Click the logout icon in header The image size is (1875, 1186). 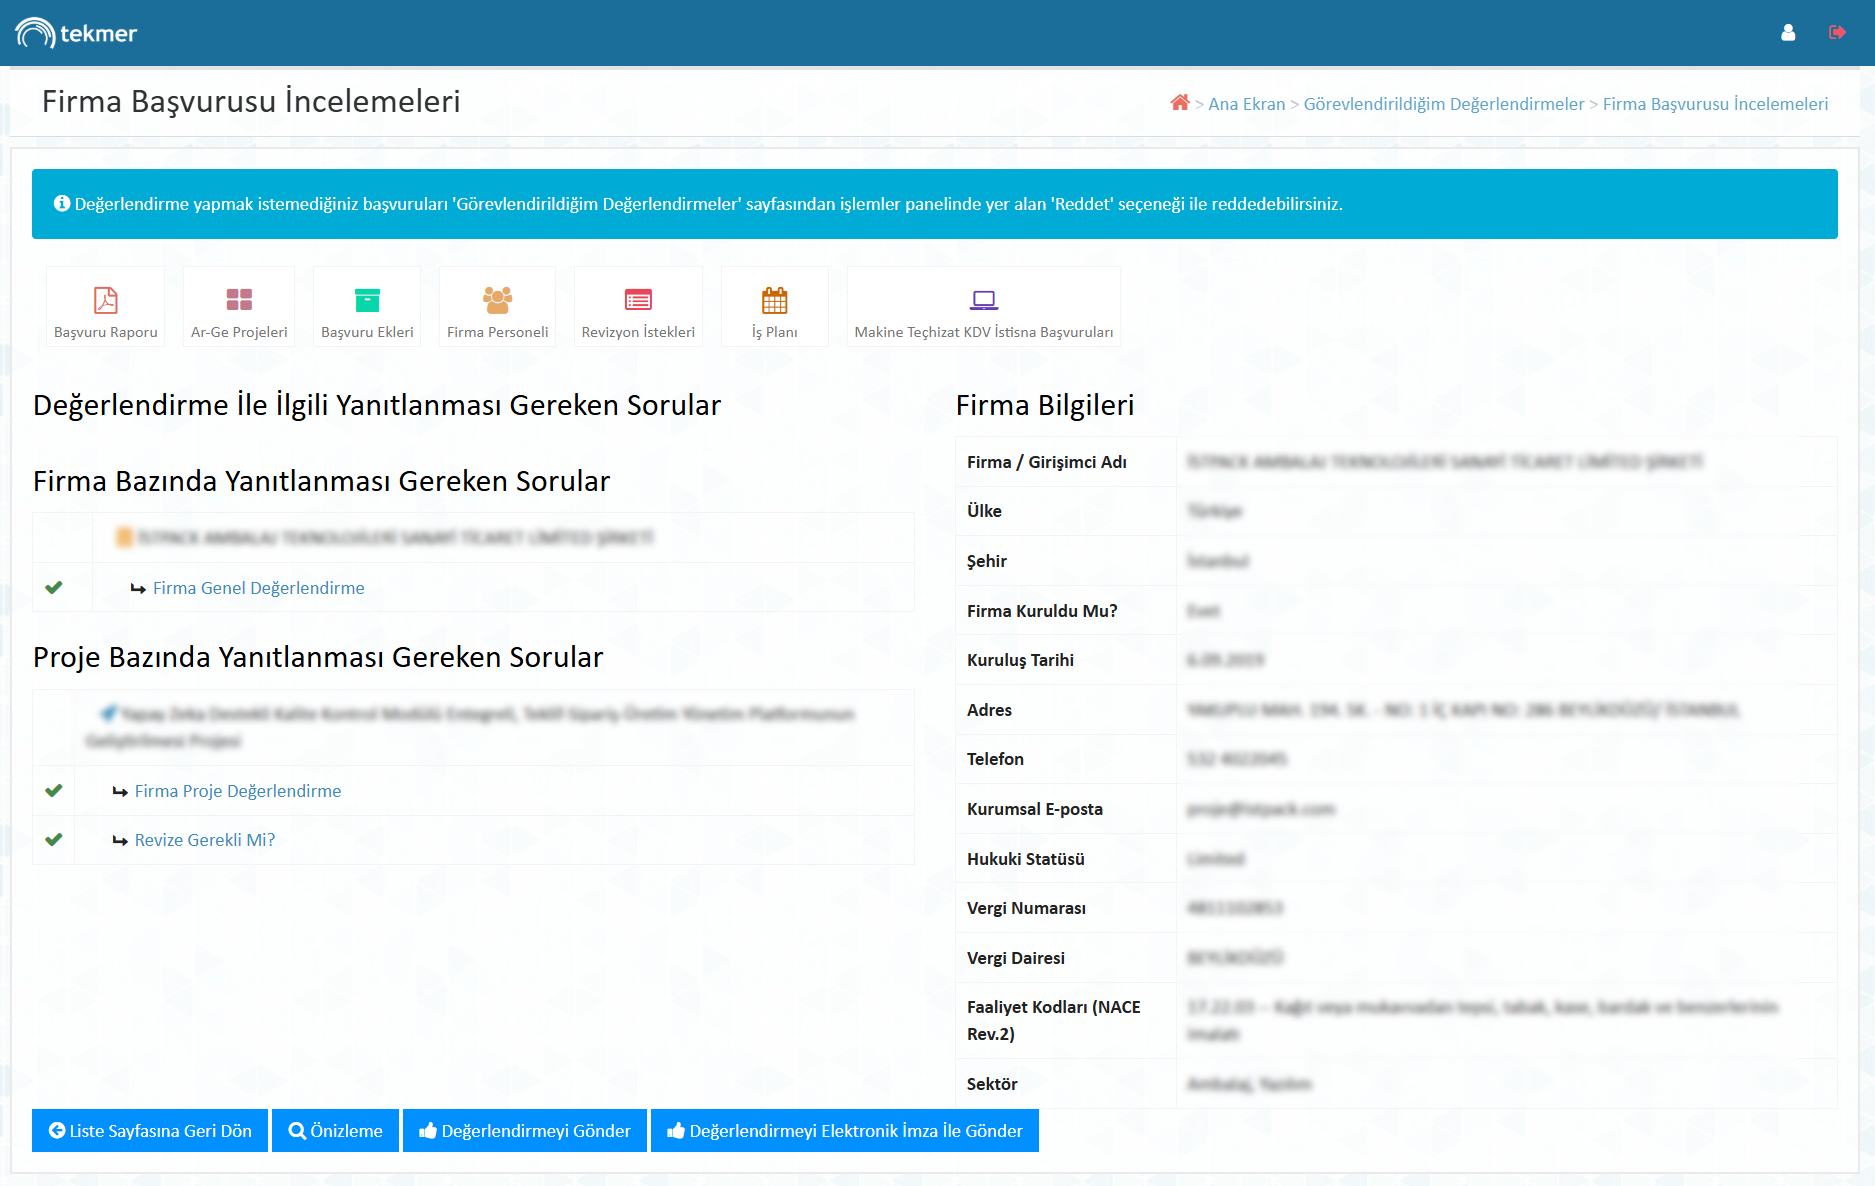1837,33
